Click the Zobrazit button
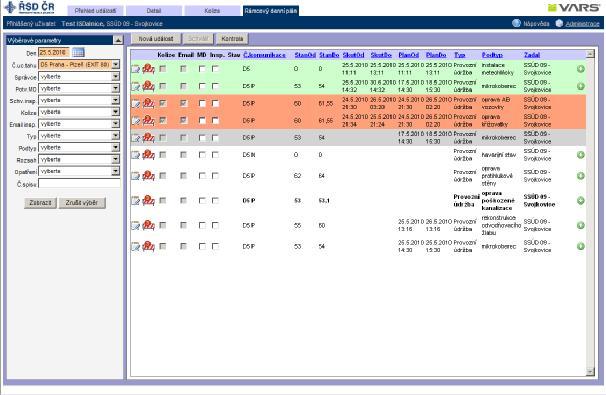 (40, 203)
